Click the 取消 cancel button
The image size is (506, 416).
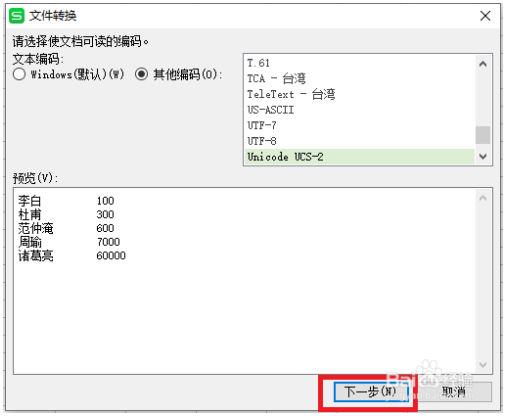click(454, 391)
